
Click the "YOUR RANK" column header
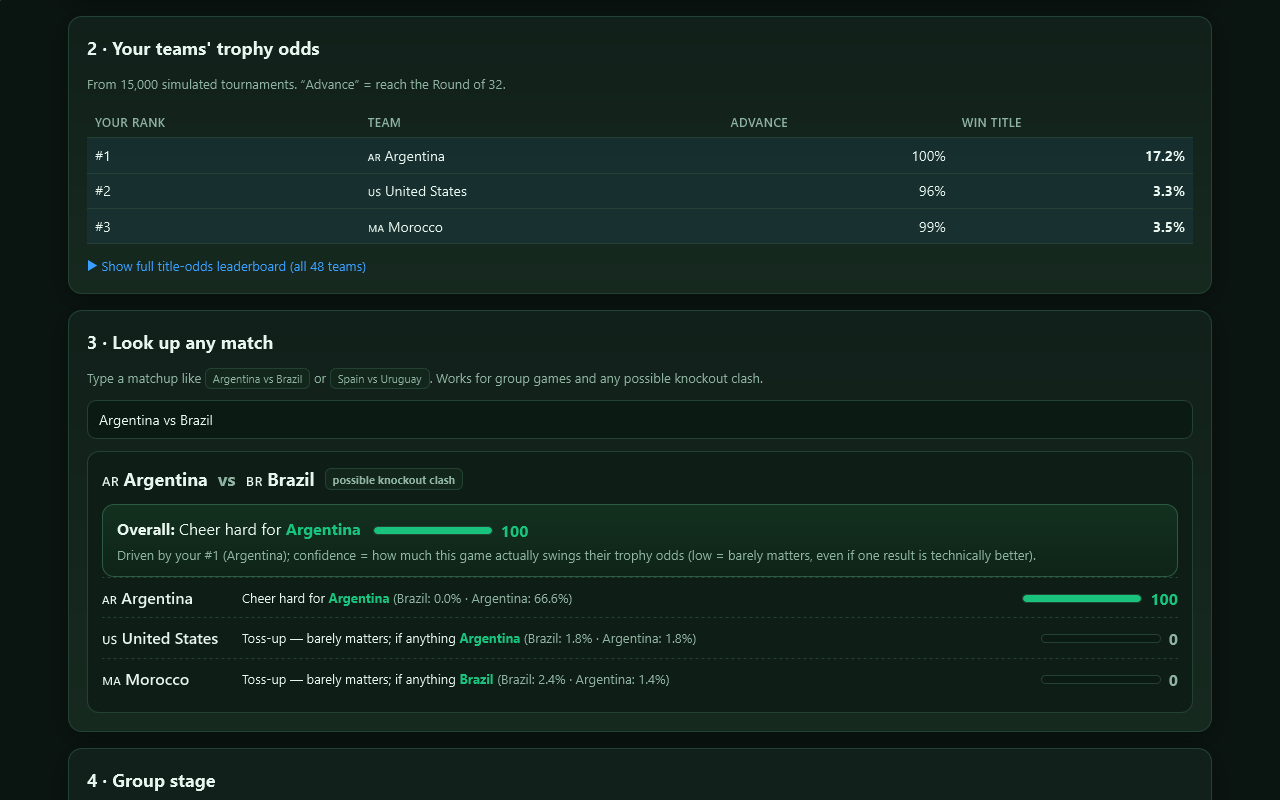pyautogui.click(x=130, y=123)
